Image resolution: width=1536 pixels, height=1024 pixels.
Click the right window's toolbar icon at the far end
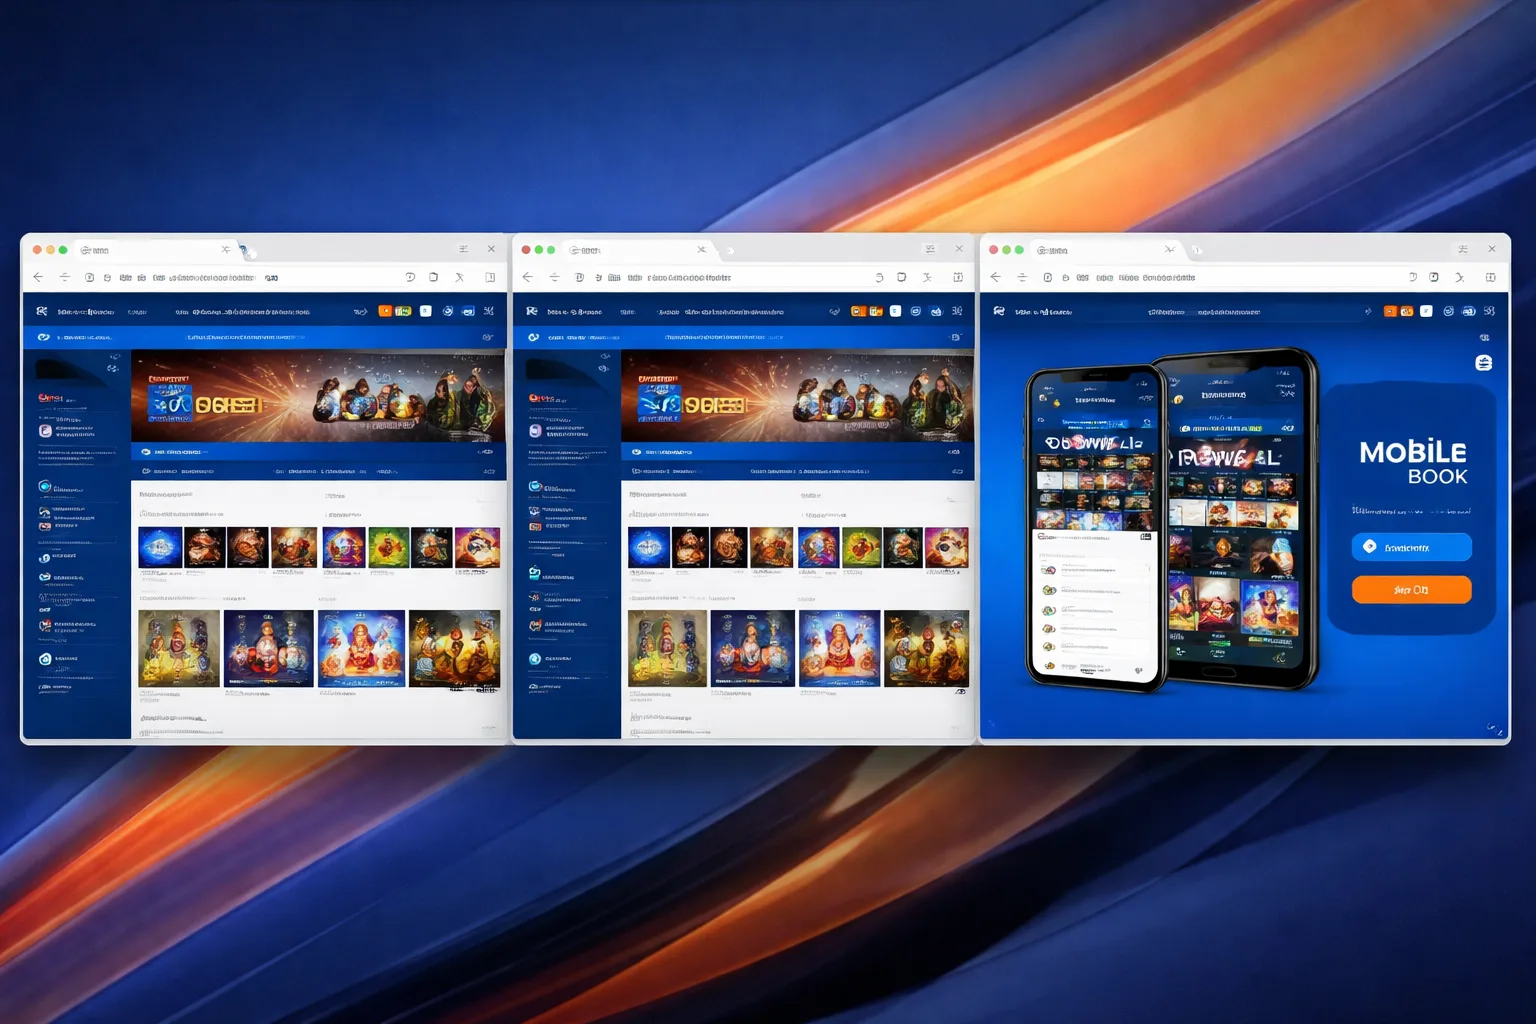tap(1490, 277)
